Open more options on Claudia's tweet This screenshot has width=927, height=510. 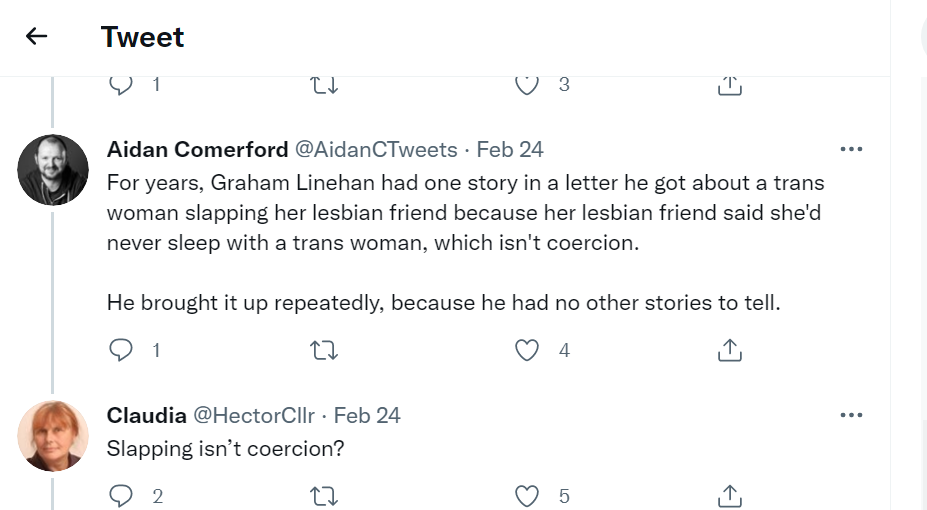(851, 415)
